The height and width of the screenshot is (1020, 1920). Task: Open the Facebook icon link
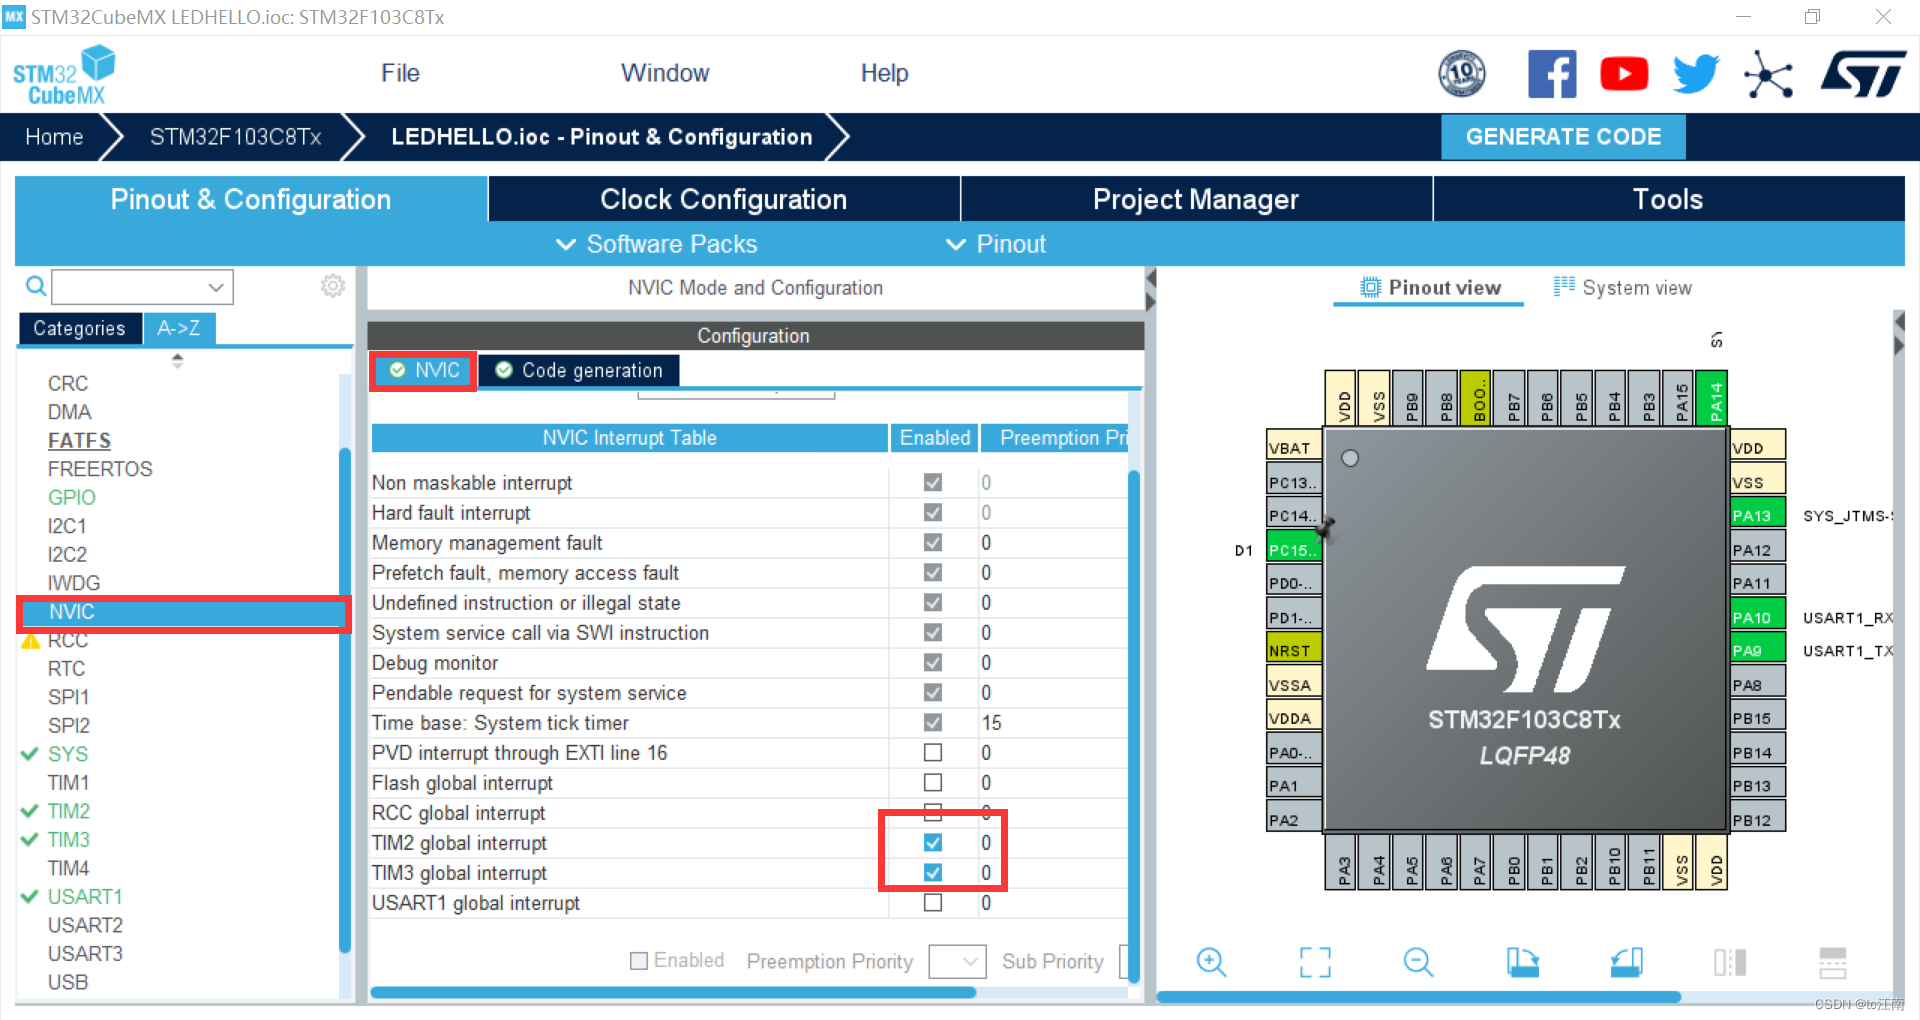[x=1552, y=74]
